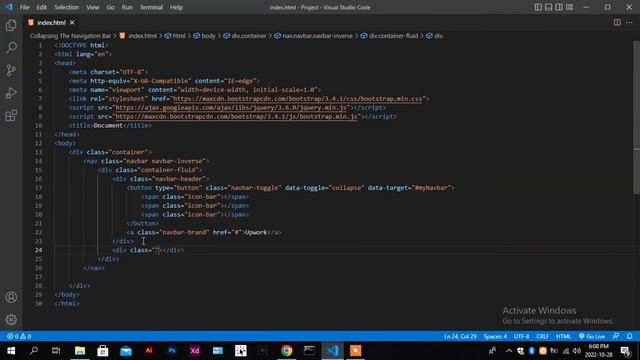Click the errors and warnings status indicator
This screenshot has height=360, width=640.
pos(19,336)
